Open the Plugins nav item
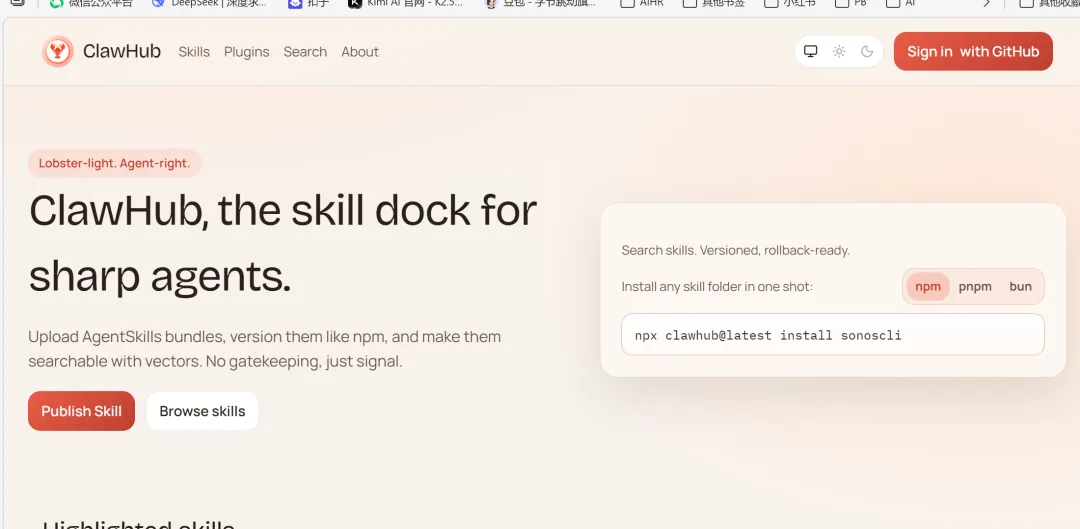 (x=247, y=52)
